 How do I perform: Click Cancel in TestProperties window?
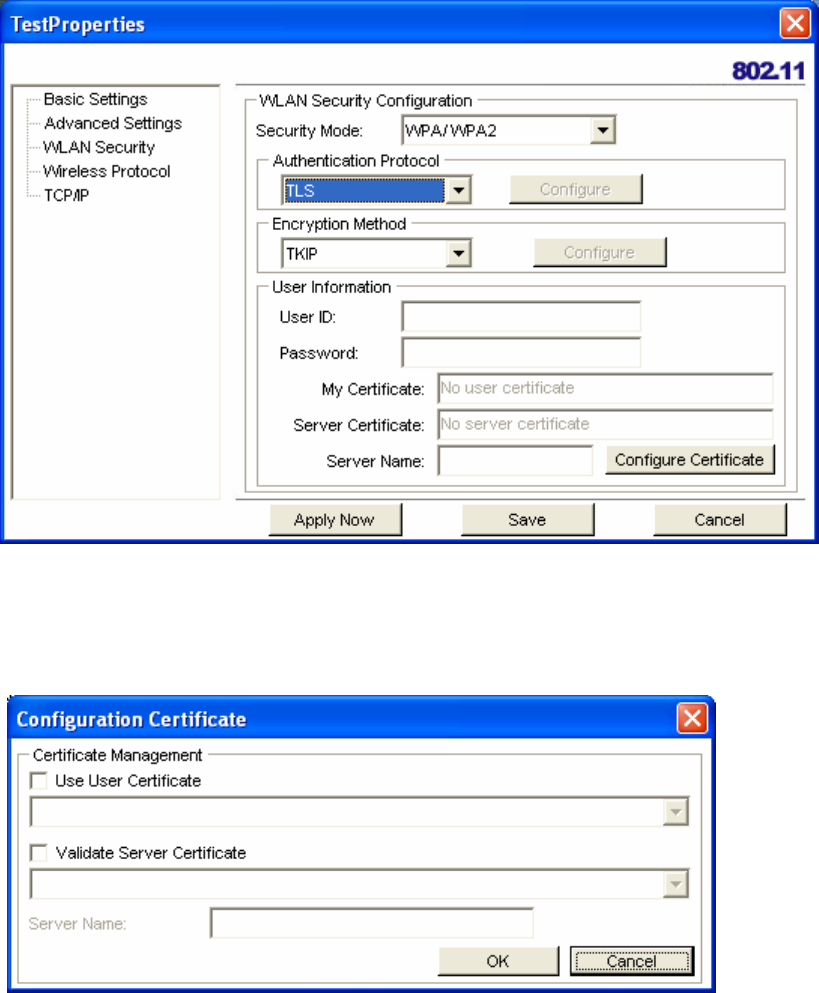(720, 520)
